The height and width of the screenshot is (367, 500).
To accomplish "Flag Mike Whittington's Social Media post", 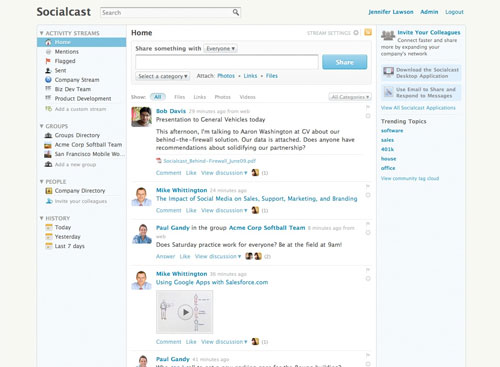I will 368,186.
